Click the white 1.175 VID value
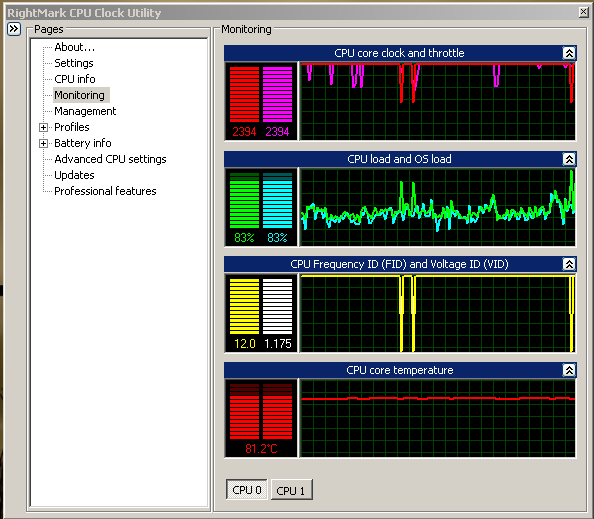This screenshot has height=519, width=594. point(278,344)
